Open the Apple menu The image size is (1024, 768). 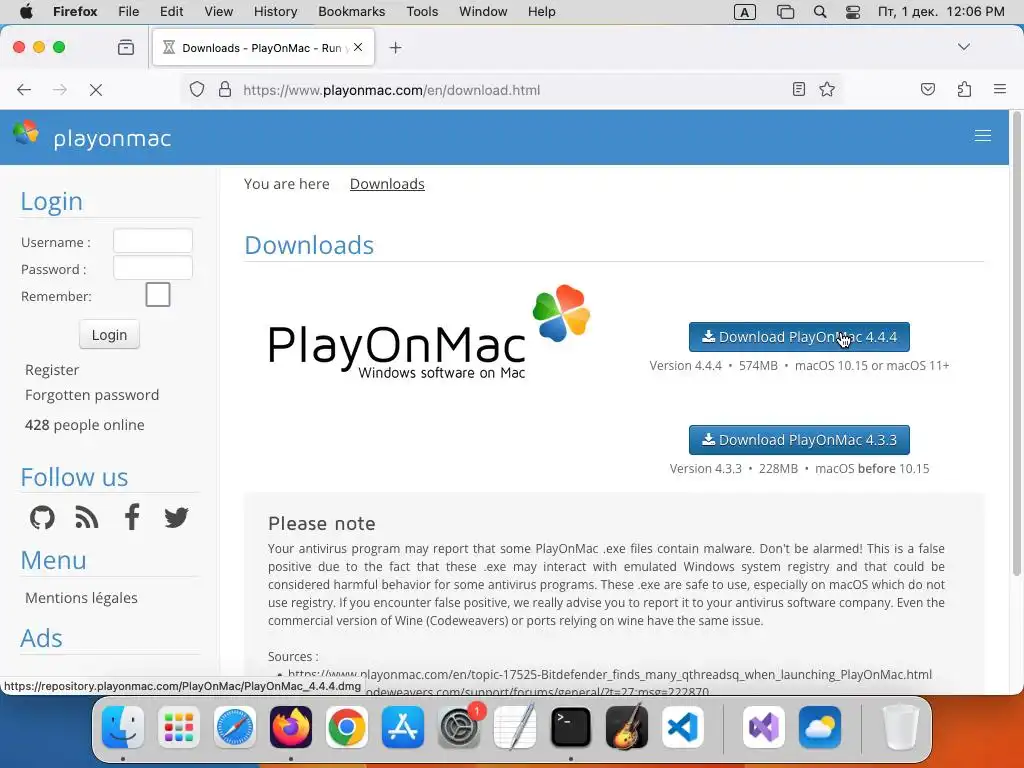tap(26, 11)
